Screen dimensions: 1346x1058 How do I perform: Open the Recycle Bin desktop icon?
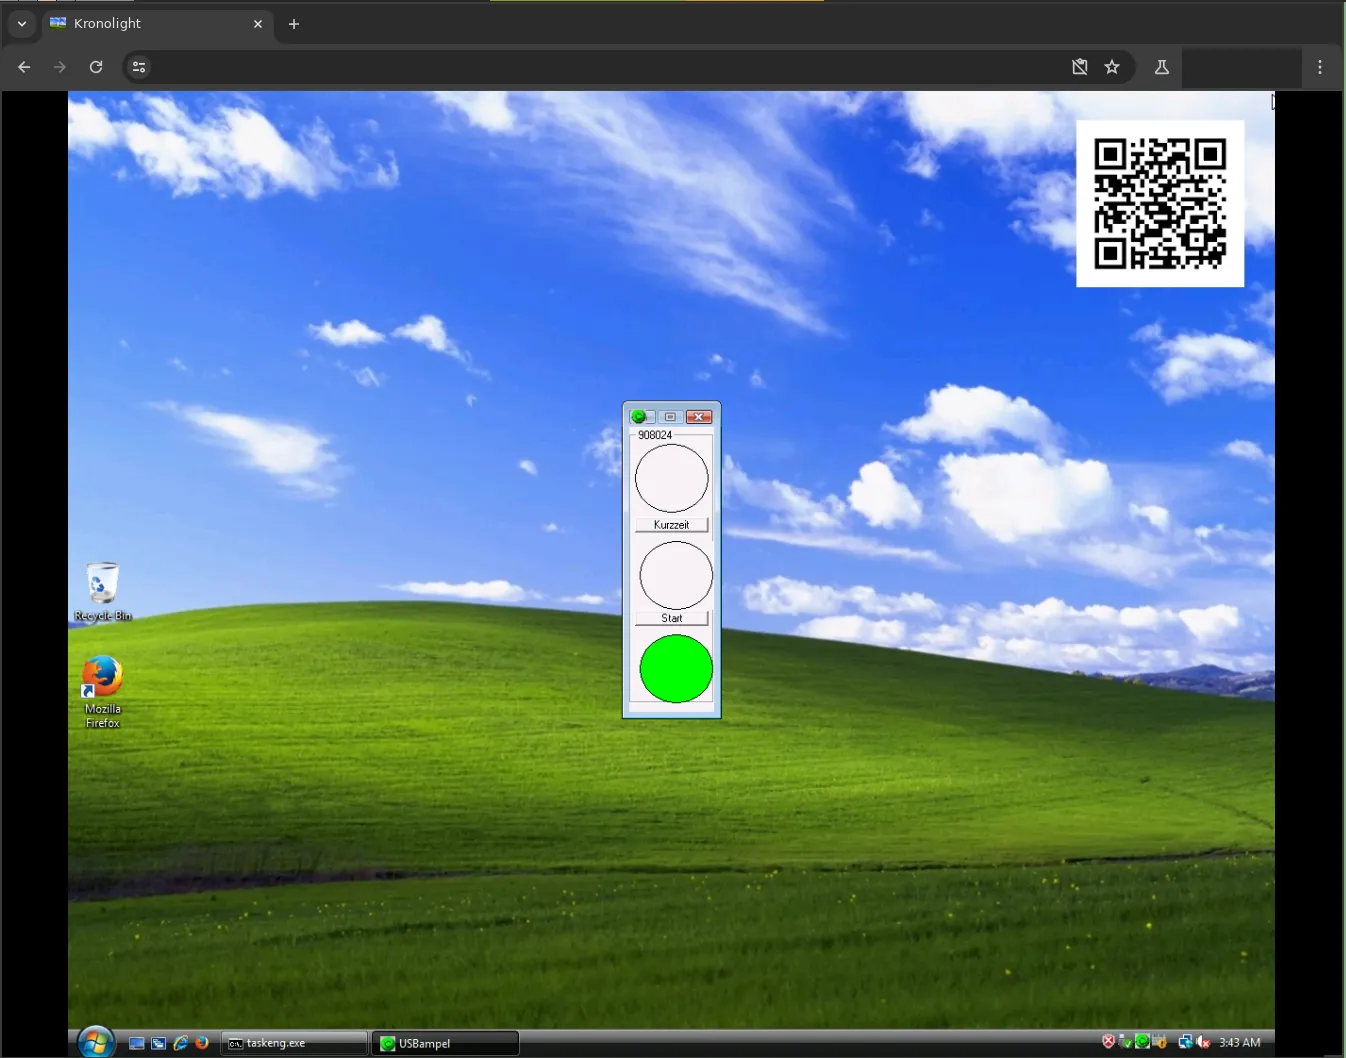[x=102, y=592]
